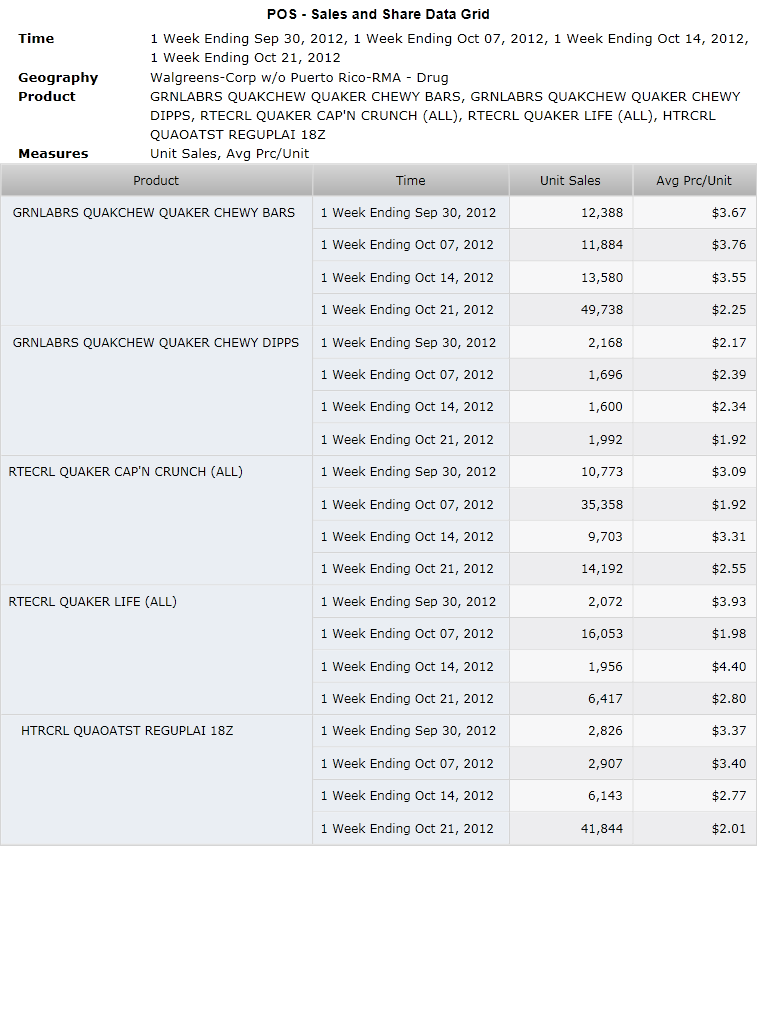Click the bold Time label in header
Image resolution: width=757 pixels, height=1027 pixels.
coord(36,38)
